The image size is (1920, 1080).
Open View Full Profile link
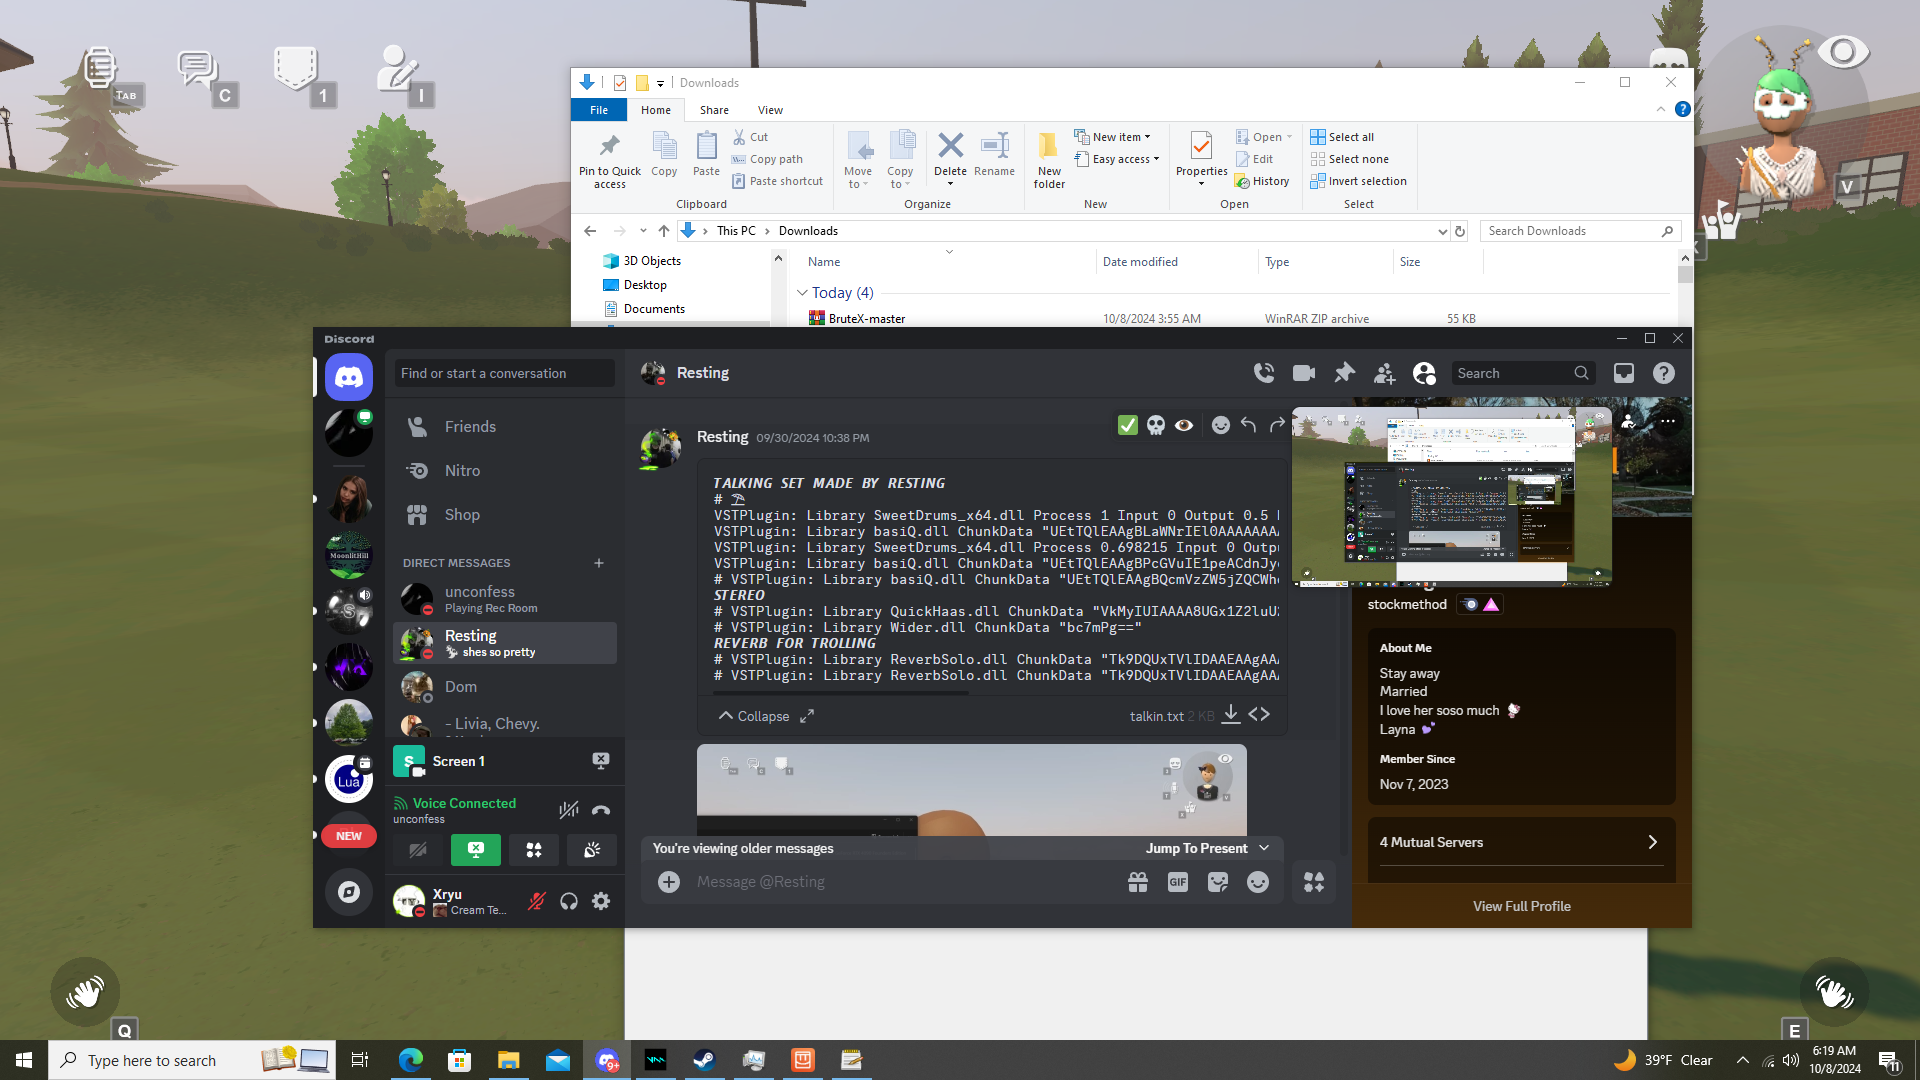tap(1521, 906)
